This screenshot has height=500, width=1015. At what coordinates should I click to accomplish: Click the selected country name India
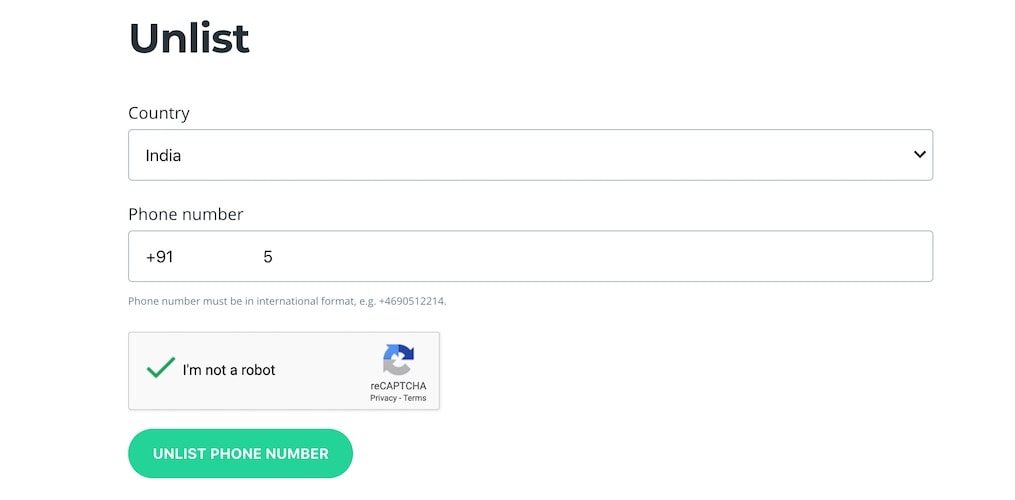tap(163, 156)
